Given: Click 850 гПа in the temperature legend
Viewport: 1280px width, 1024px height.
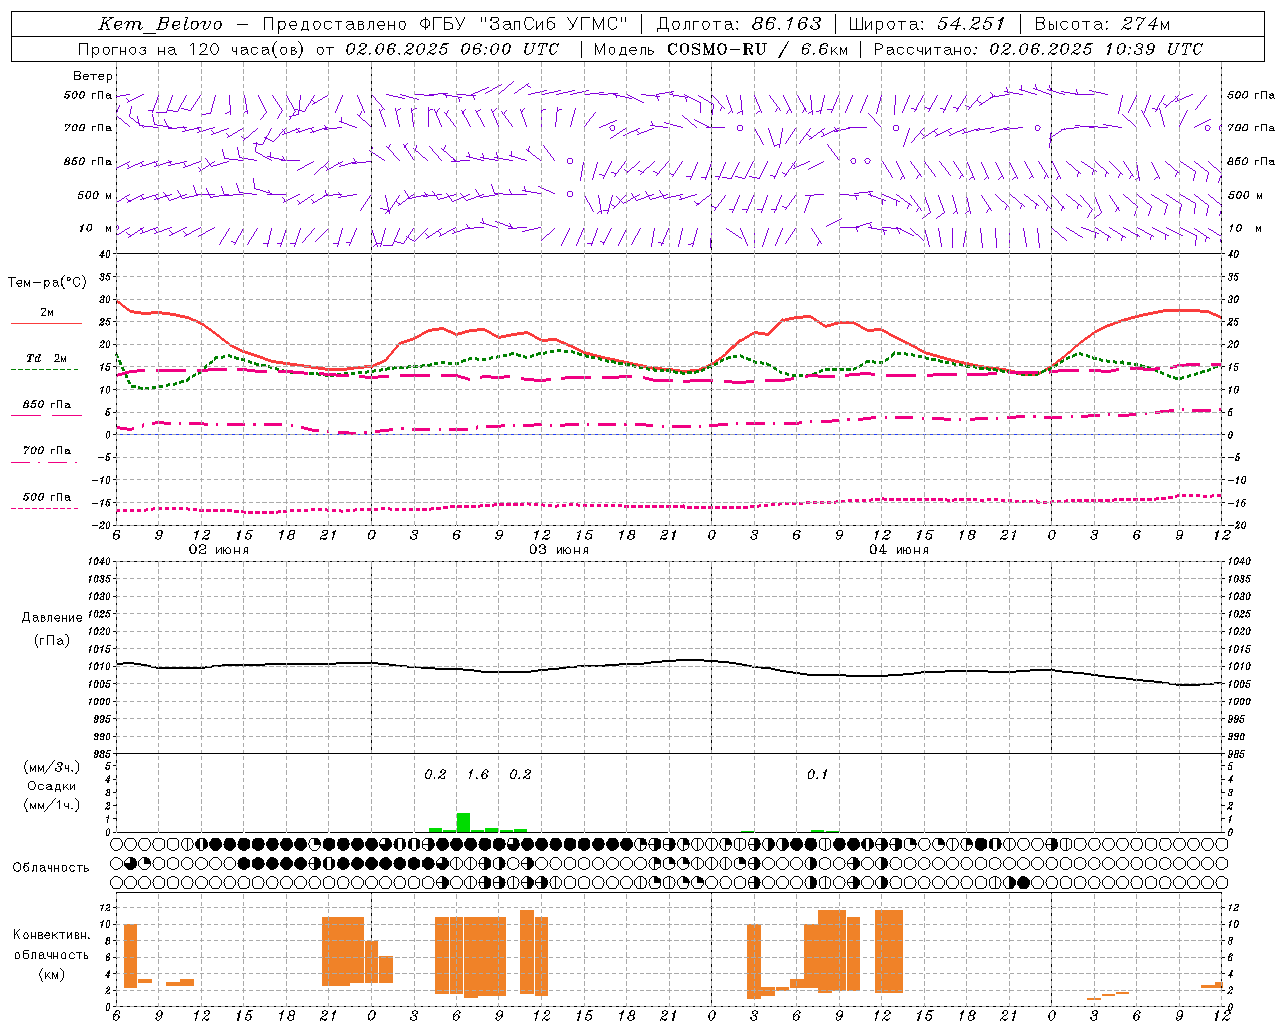Looking at the screenshot, I should click(47, 405).
